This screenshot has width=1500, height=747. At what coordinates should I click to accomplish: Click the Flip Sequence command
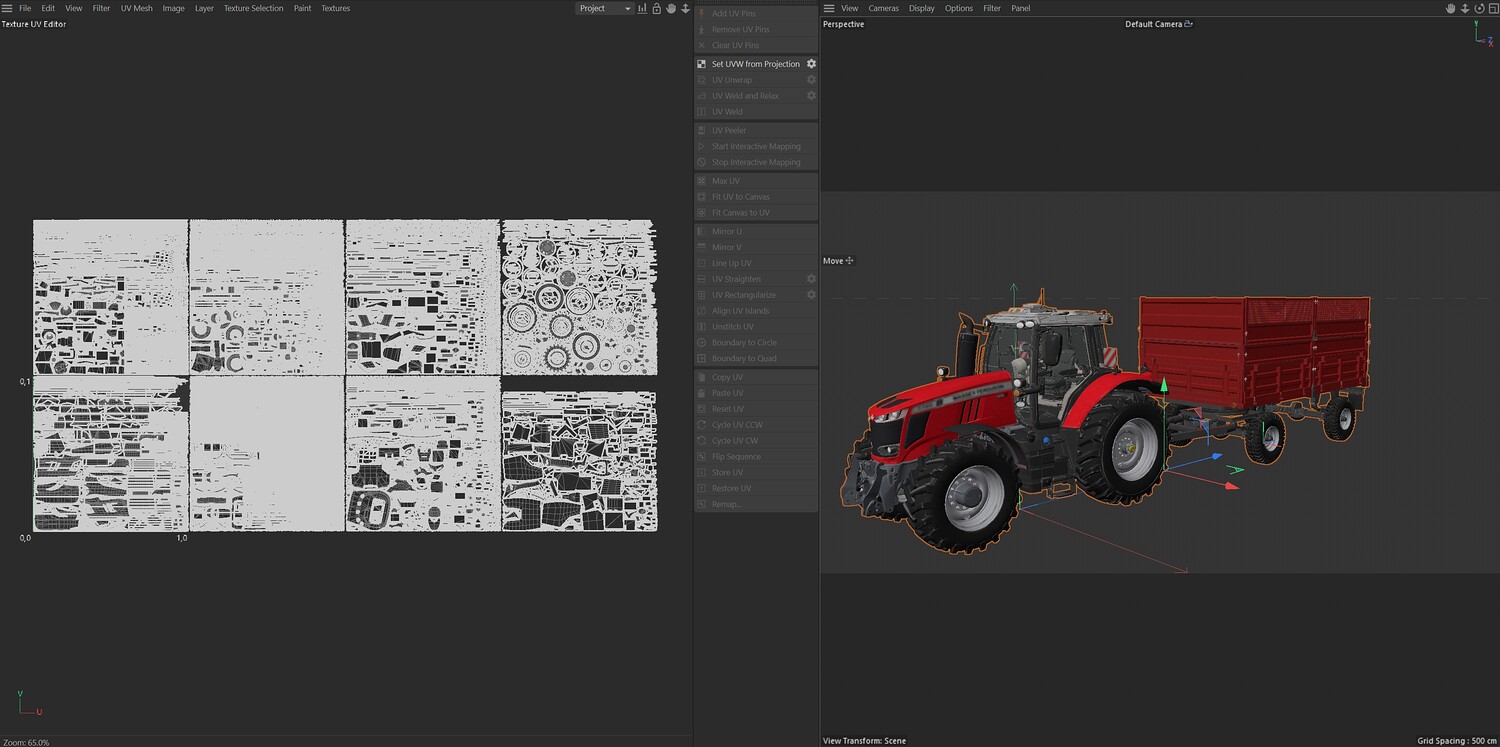click(x=756, y=457)
